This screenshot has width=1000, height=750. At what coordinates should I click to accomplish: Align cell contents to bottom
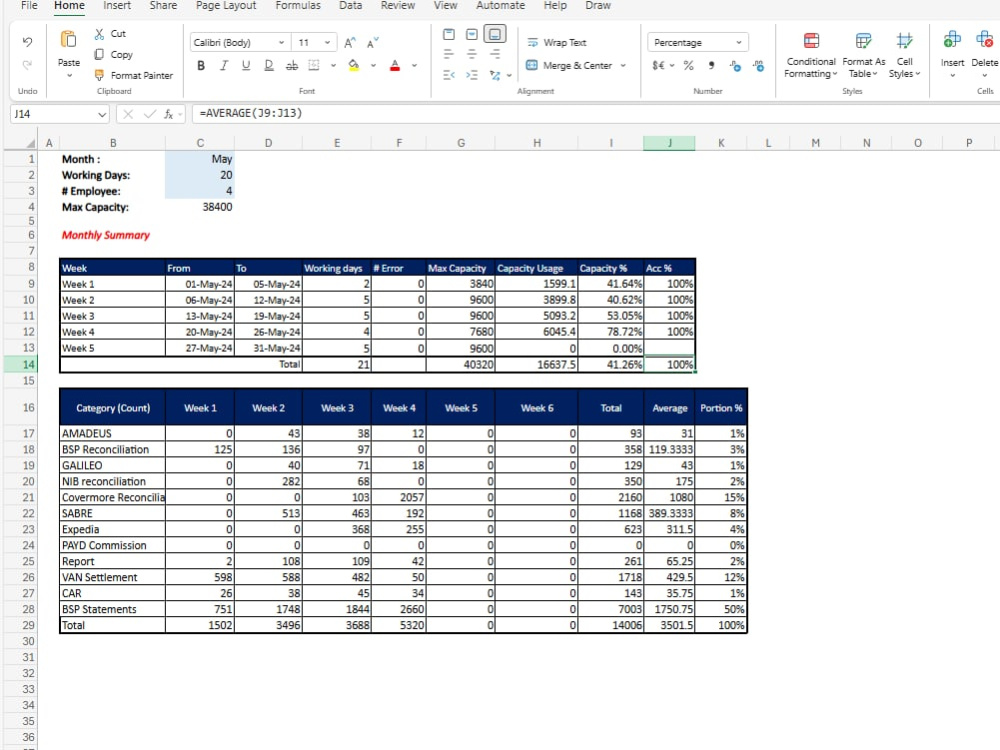pos(495,34)
